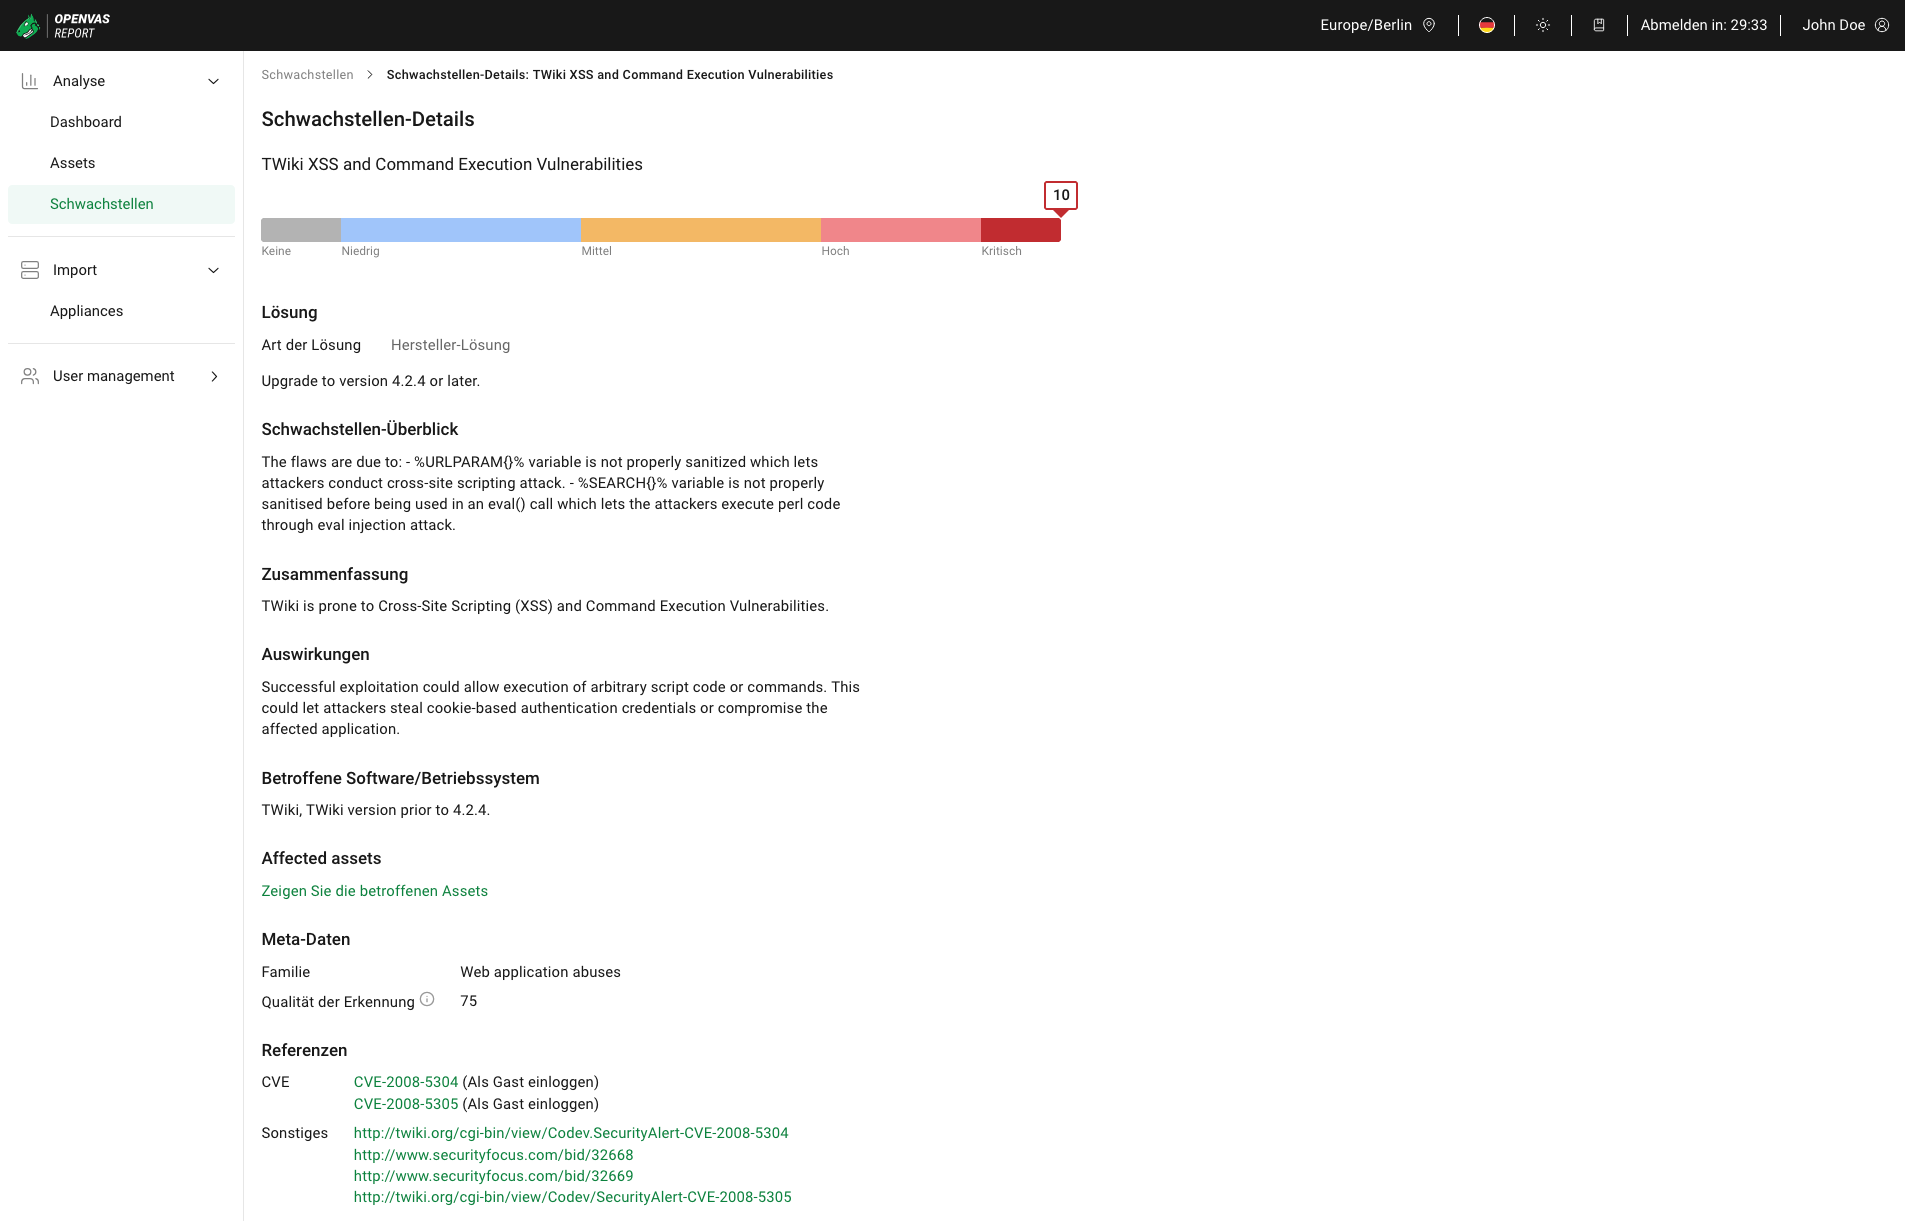Screen dimensions: 1905x1221
Task: Click the Mittel severity label
Action: coord(596,251)
